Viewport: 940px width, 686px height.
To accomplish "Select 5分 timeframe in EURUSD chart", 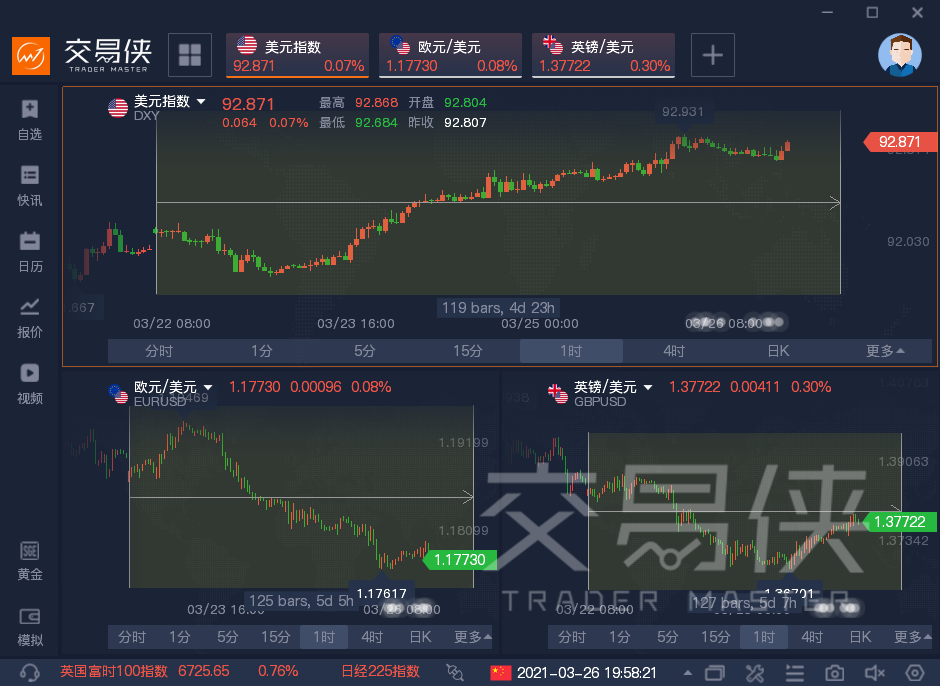I will click(228, 637).
